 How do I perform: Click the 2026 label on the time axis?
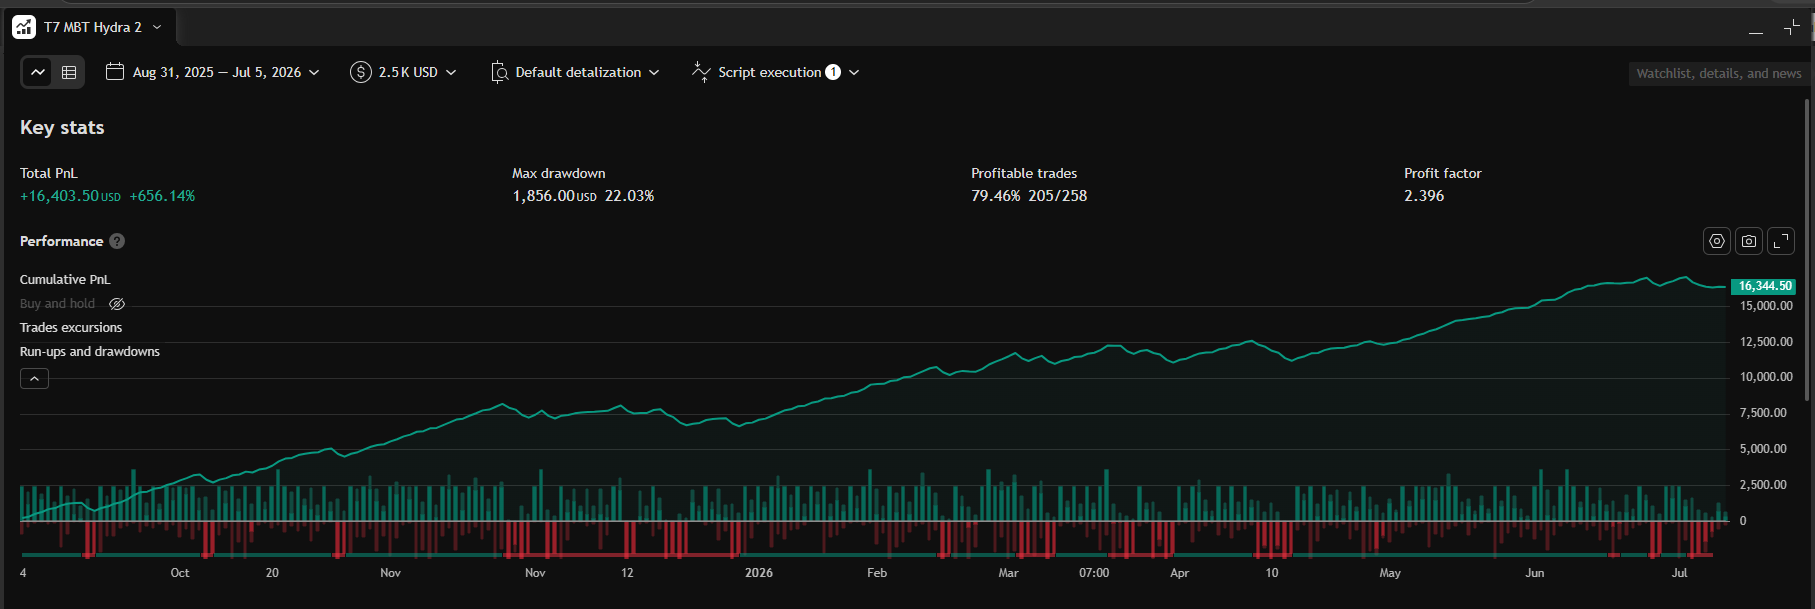759,573
